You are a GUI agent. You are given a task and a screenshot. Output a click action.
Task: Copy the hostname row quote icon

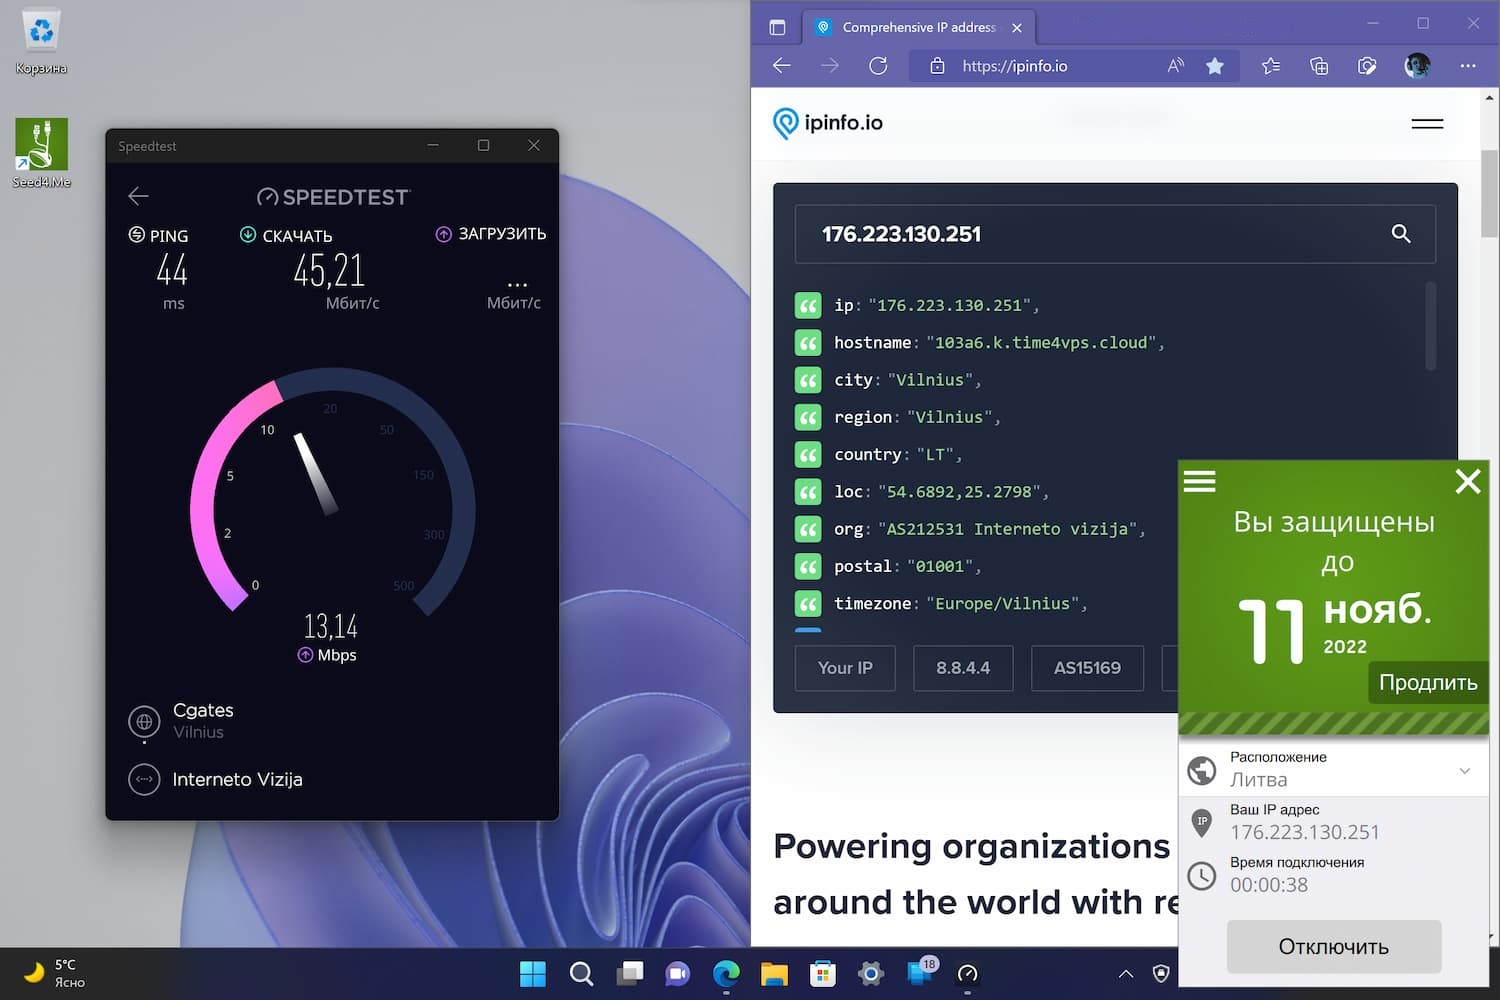coord(808,343)
